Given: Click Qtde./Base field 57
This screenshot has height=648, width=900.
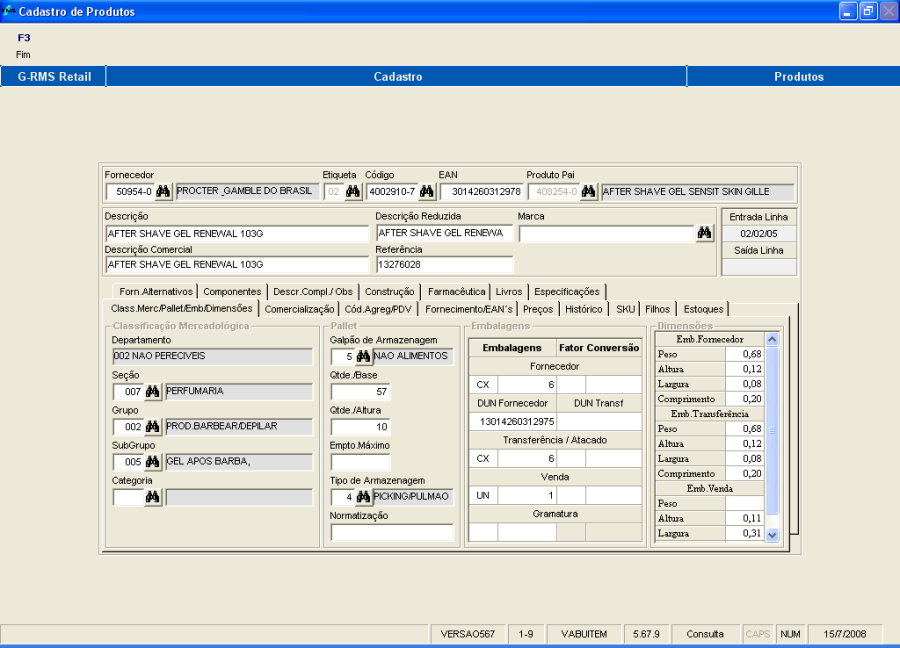Looking at the screenshot, I should [360, 392].
